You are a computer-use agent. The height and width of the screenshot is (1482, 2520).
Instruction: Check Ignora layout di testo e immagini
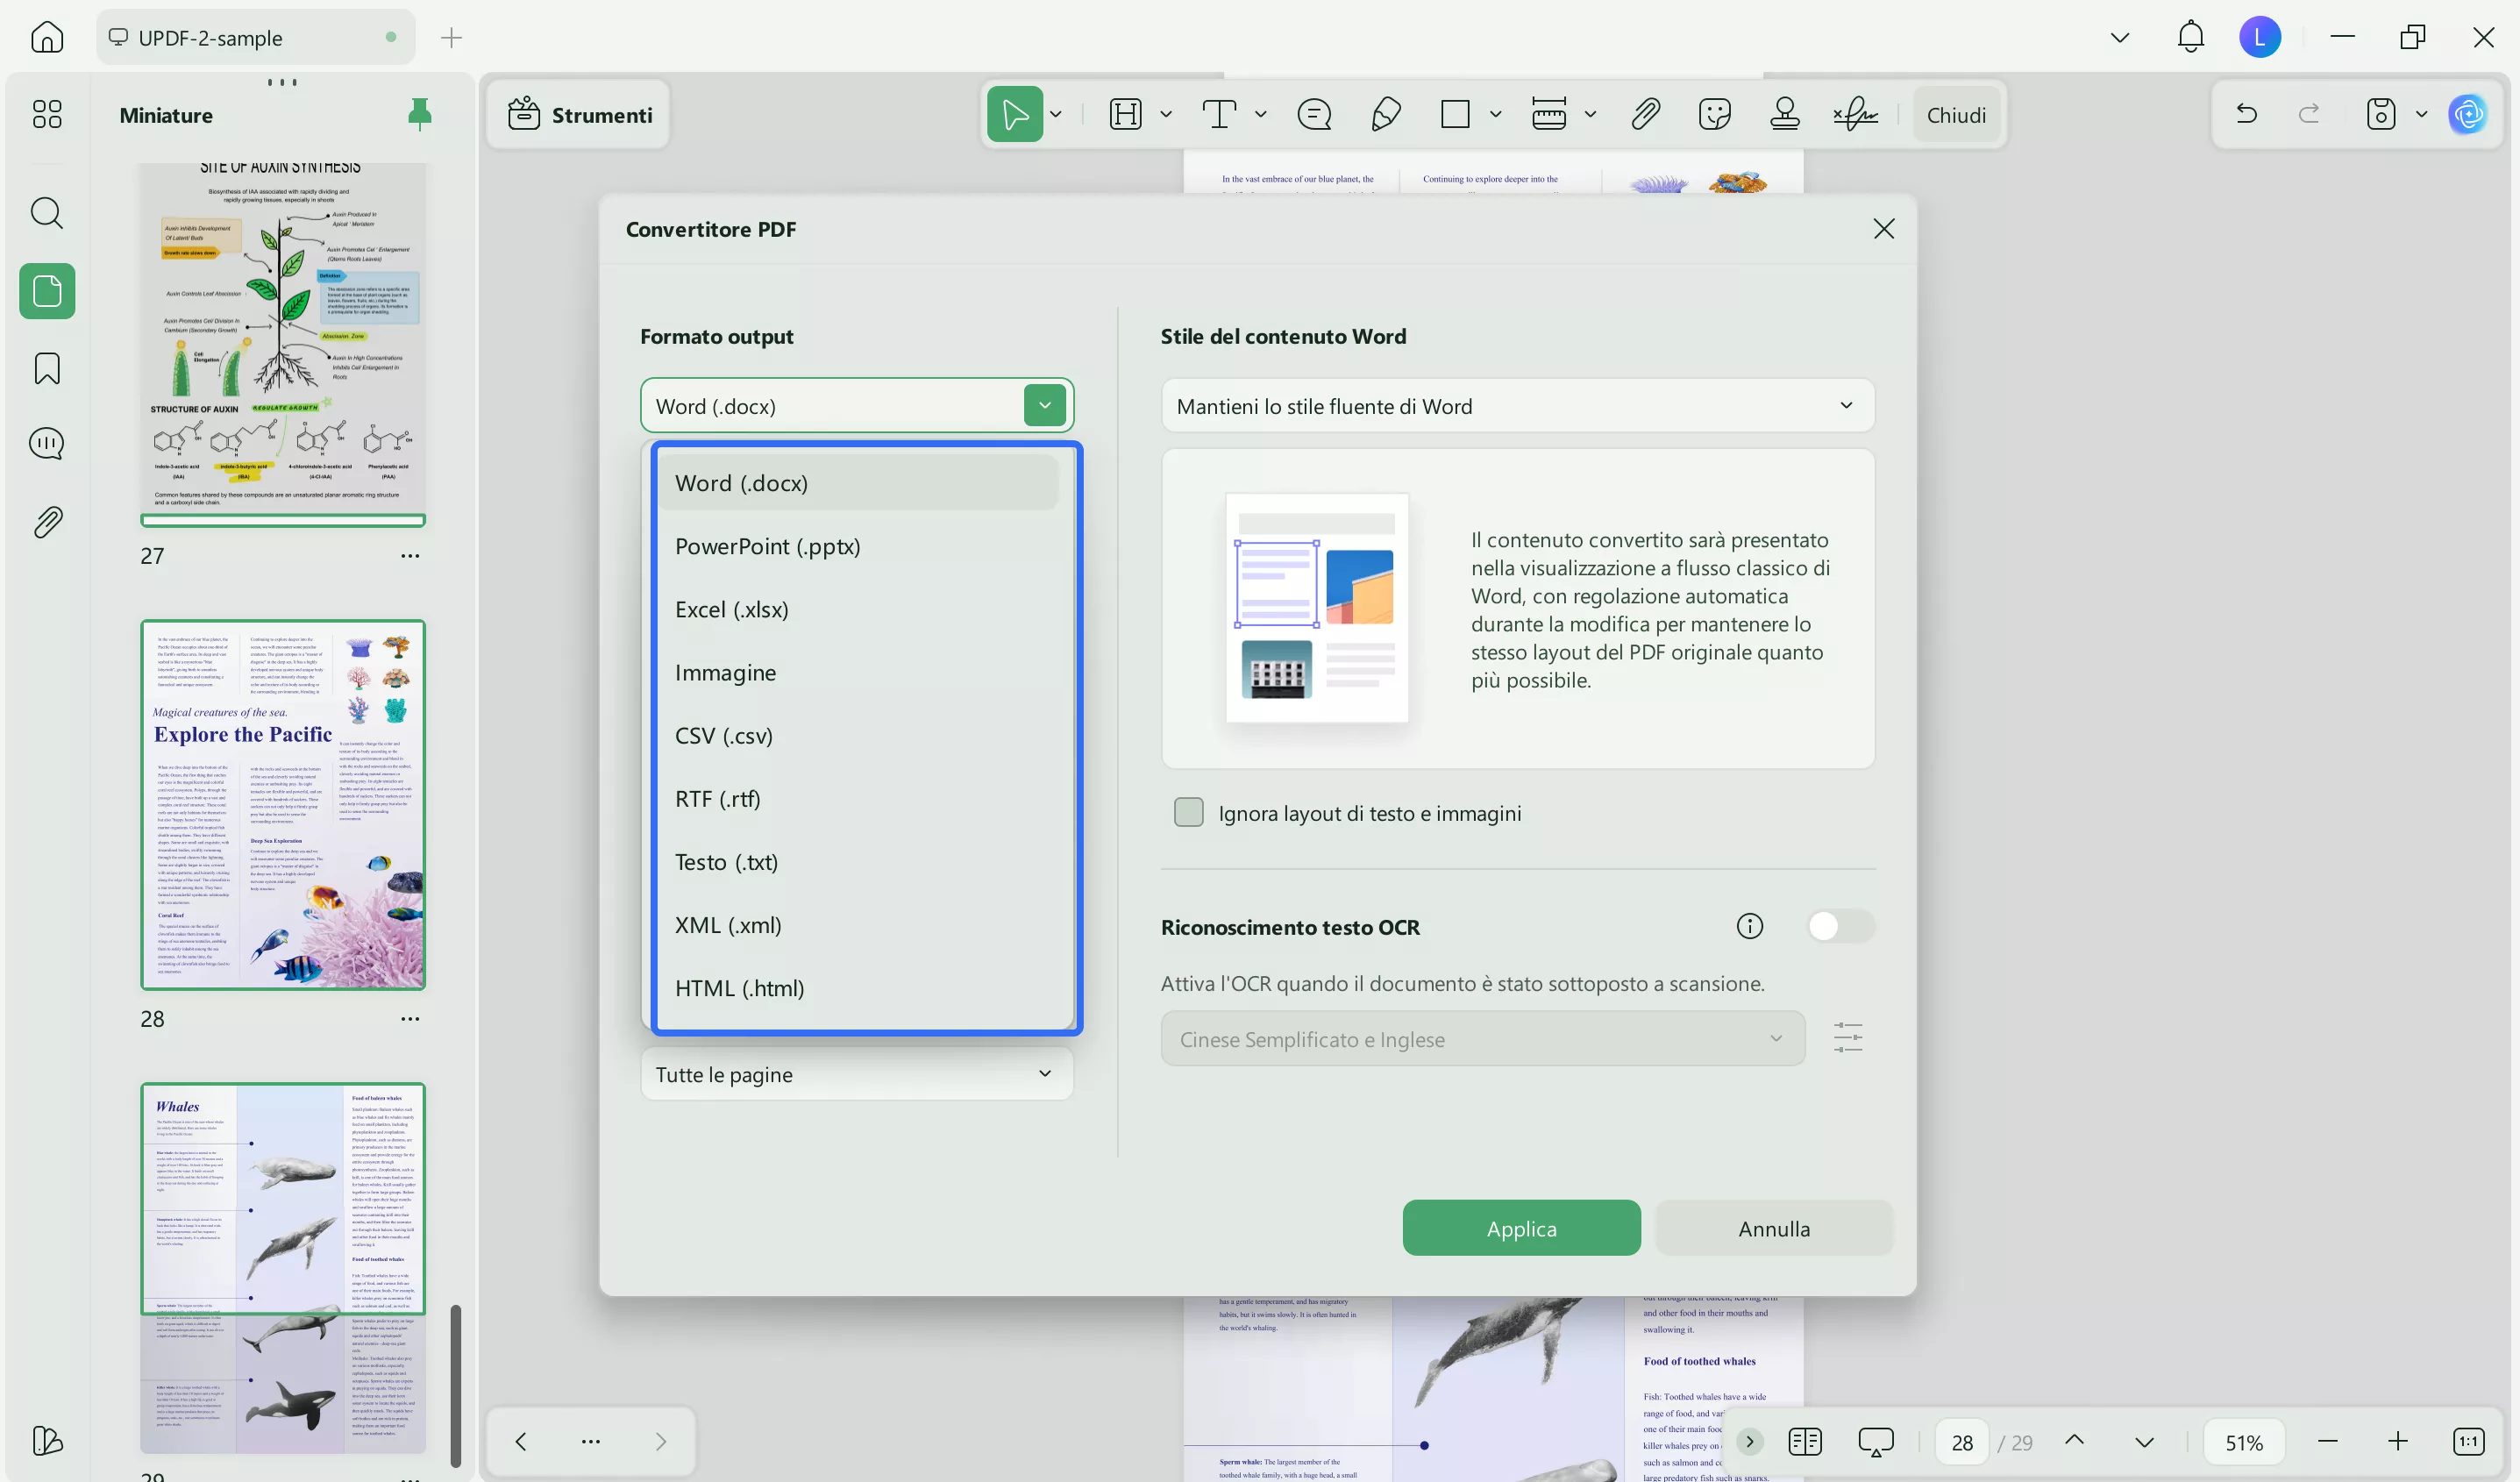coord(1188,812)
